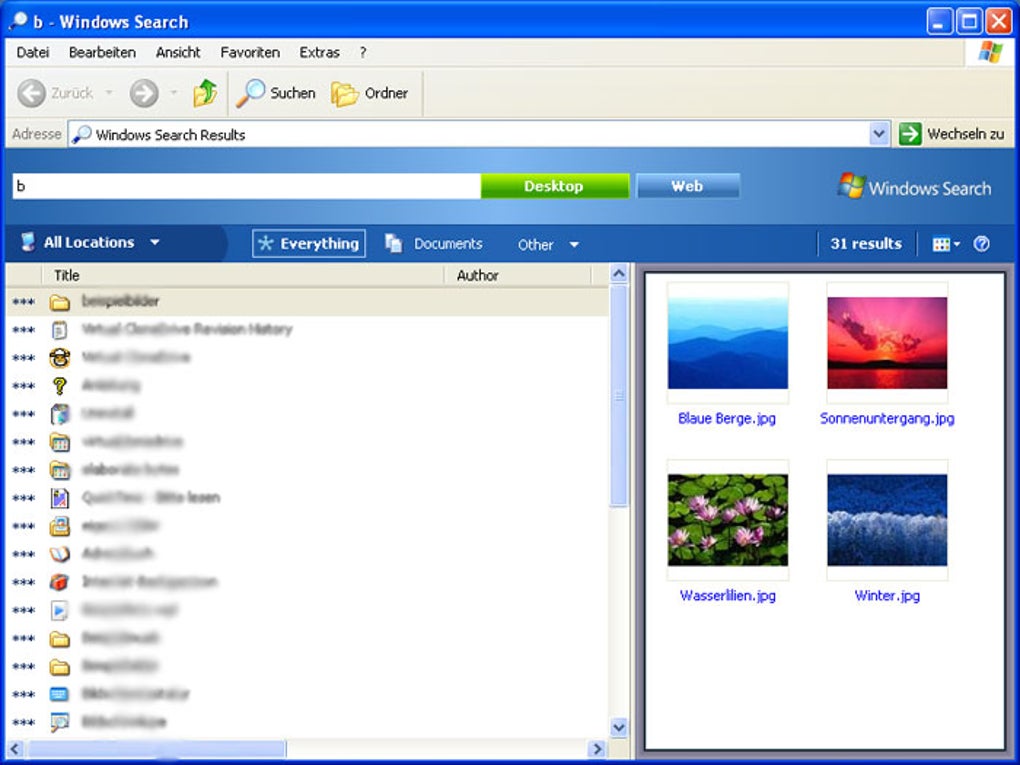Sort results by the Author column
This screenshot has width=1020, height=765.
point(518,275)
